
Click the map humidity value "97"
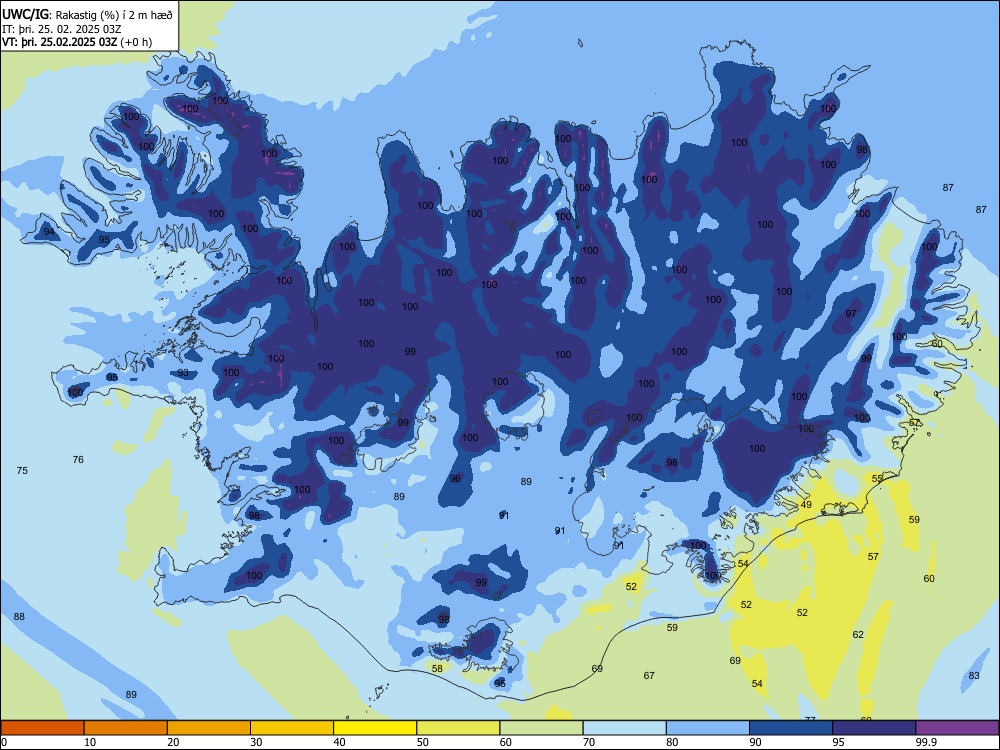851,313
